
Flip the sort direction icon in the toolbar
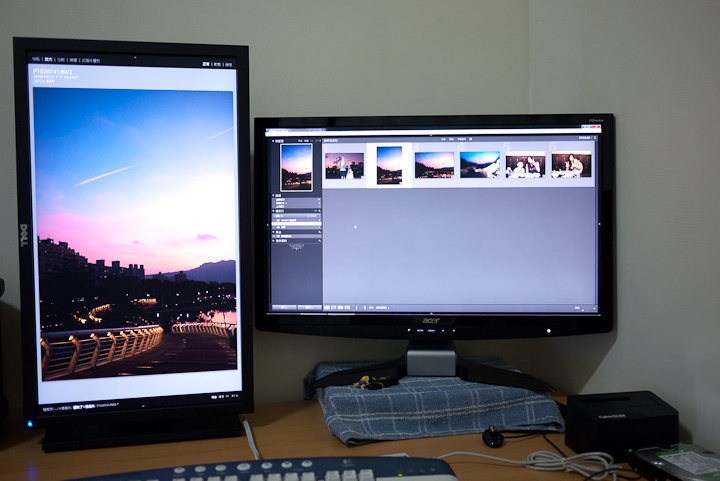(365, 308)
